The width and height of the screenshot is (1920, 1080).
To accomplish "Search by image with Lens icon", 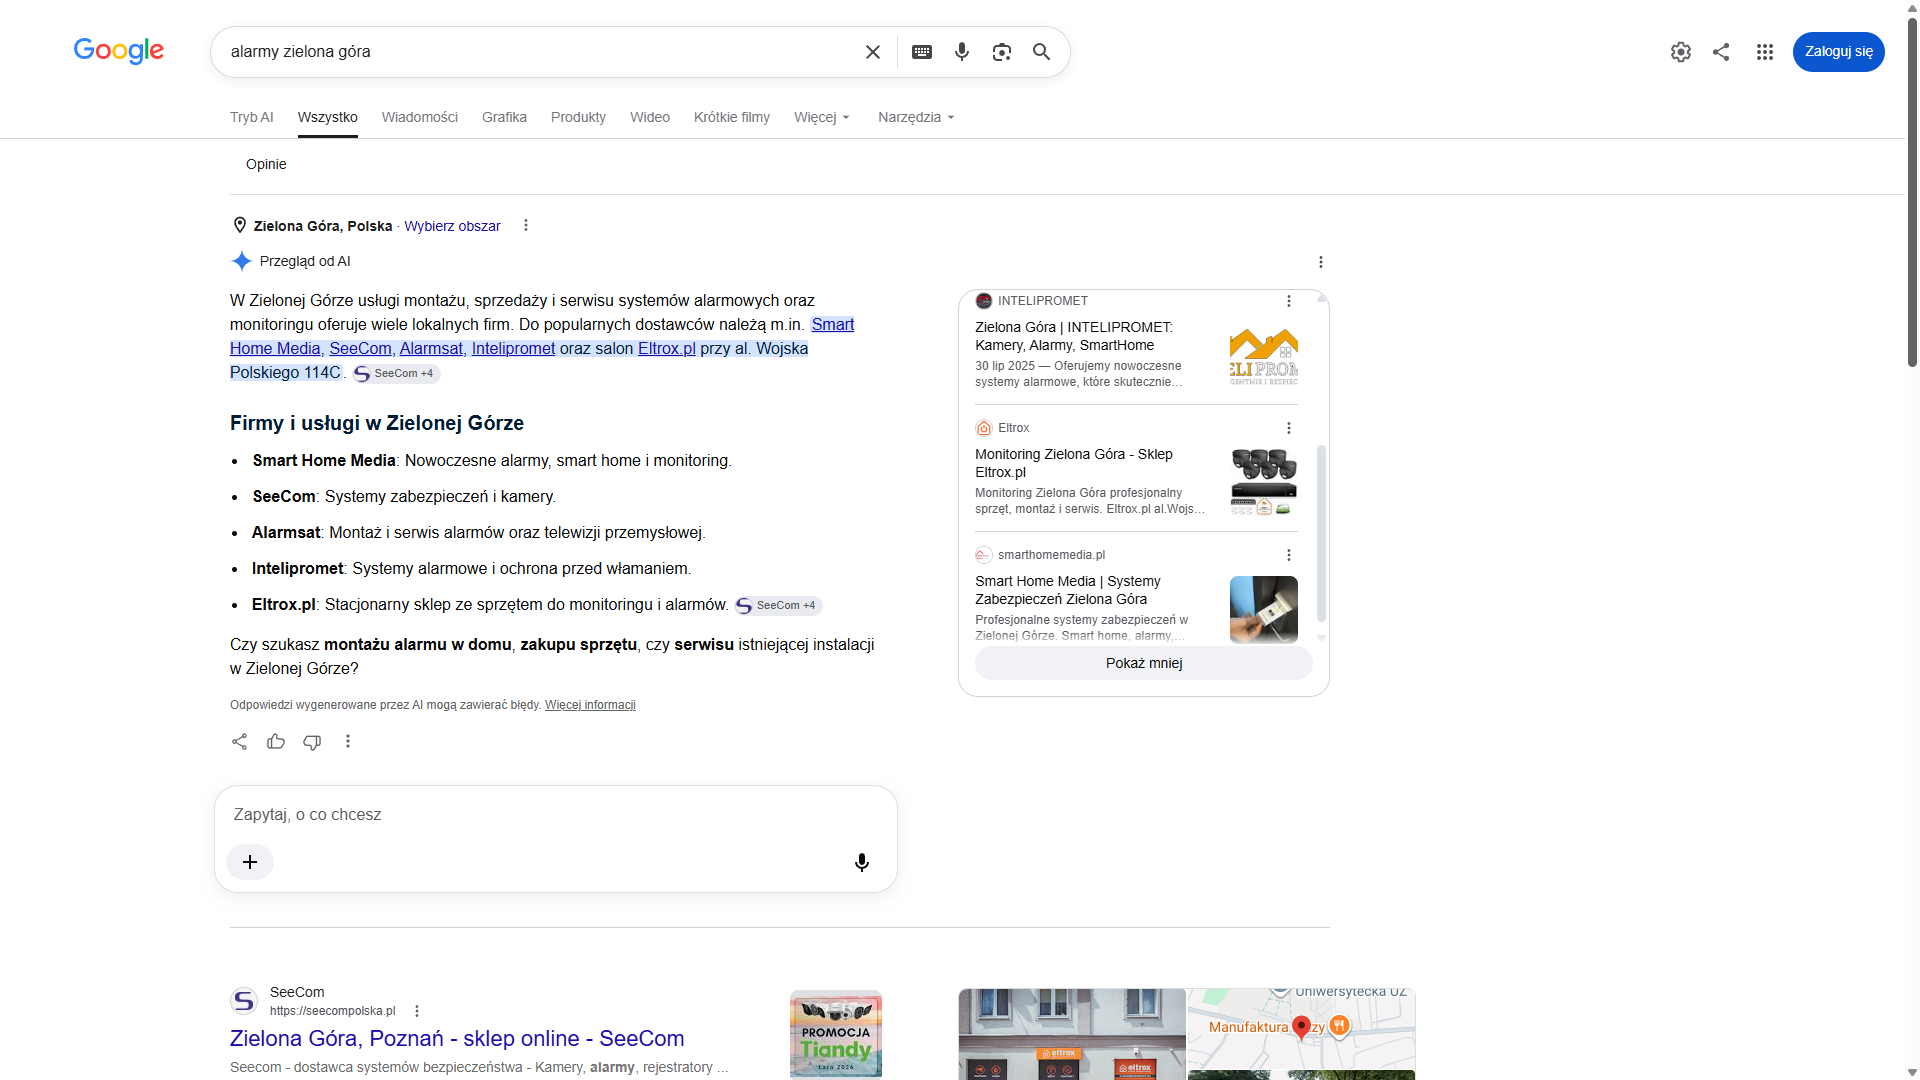I will [x=1002, y=52].
